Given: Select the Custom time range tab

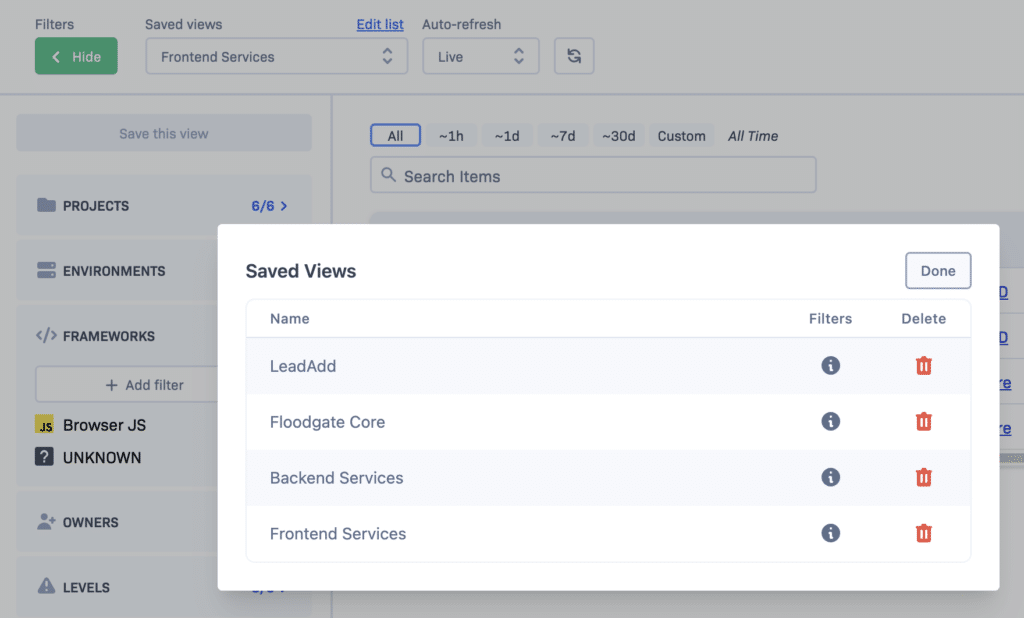Looking at the screenshot, I should 681,135.
